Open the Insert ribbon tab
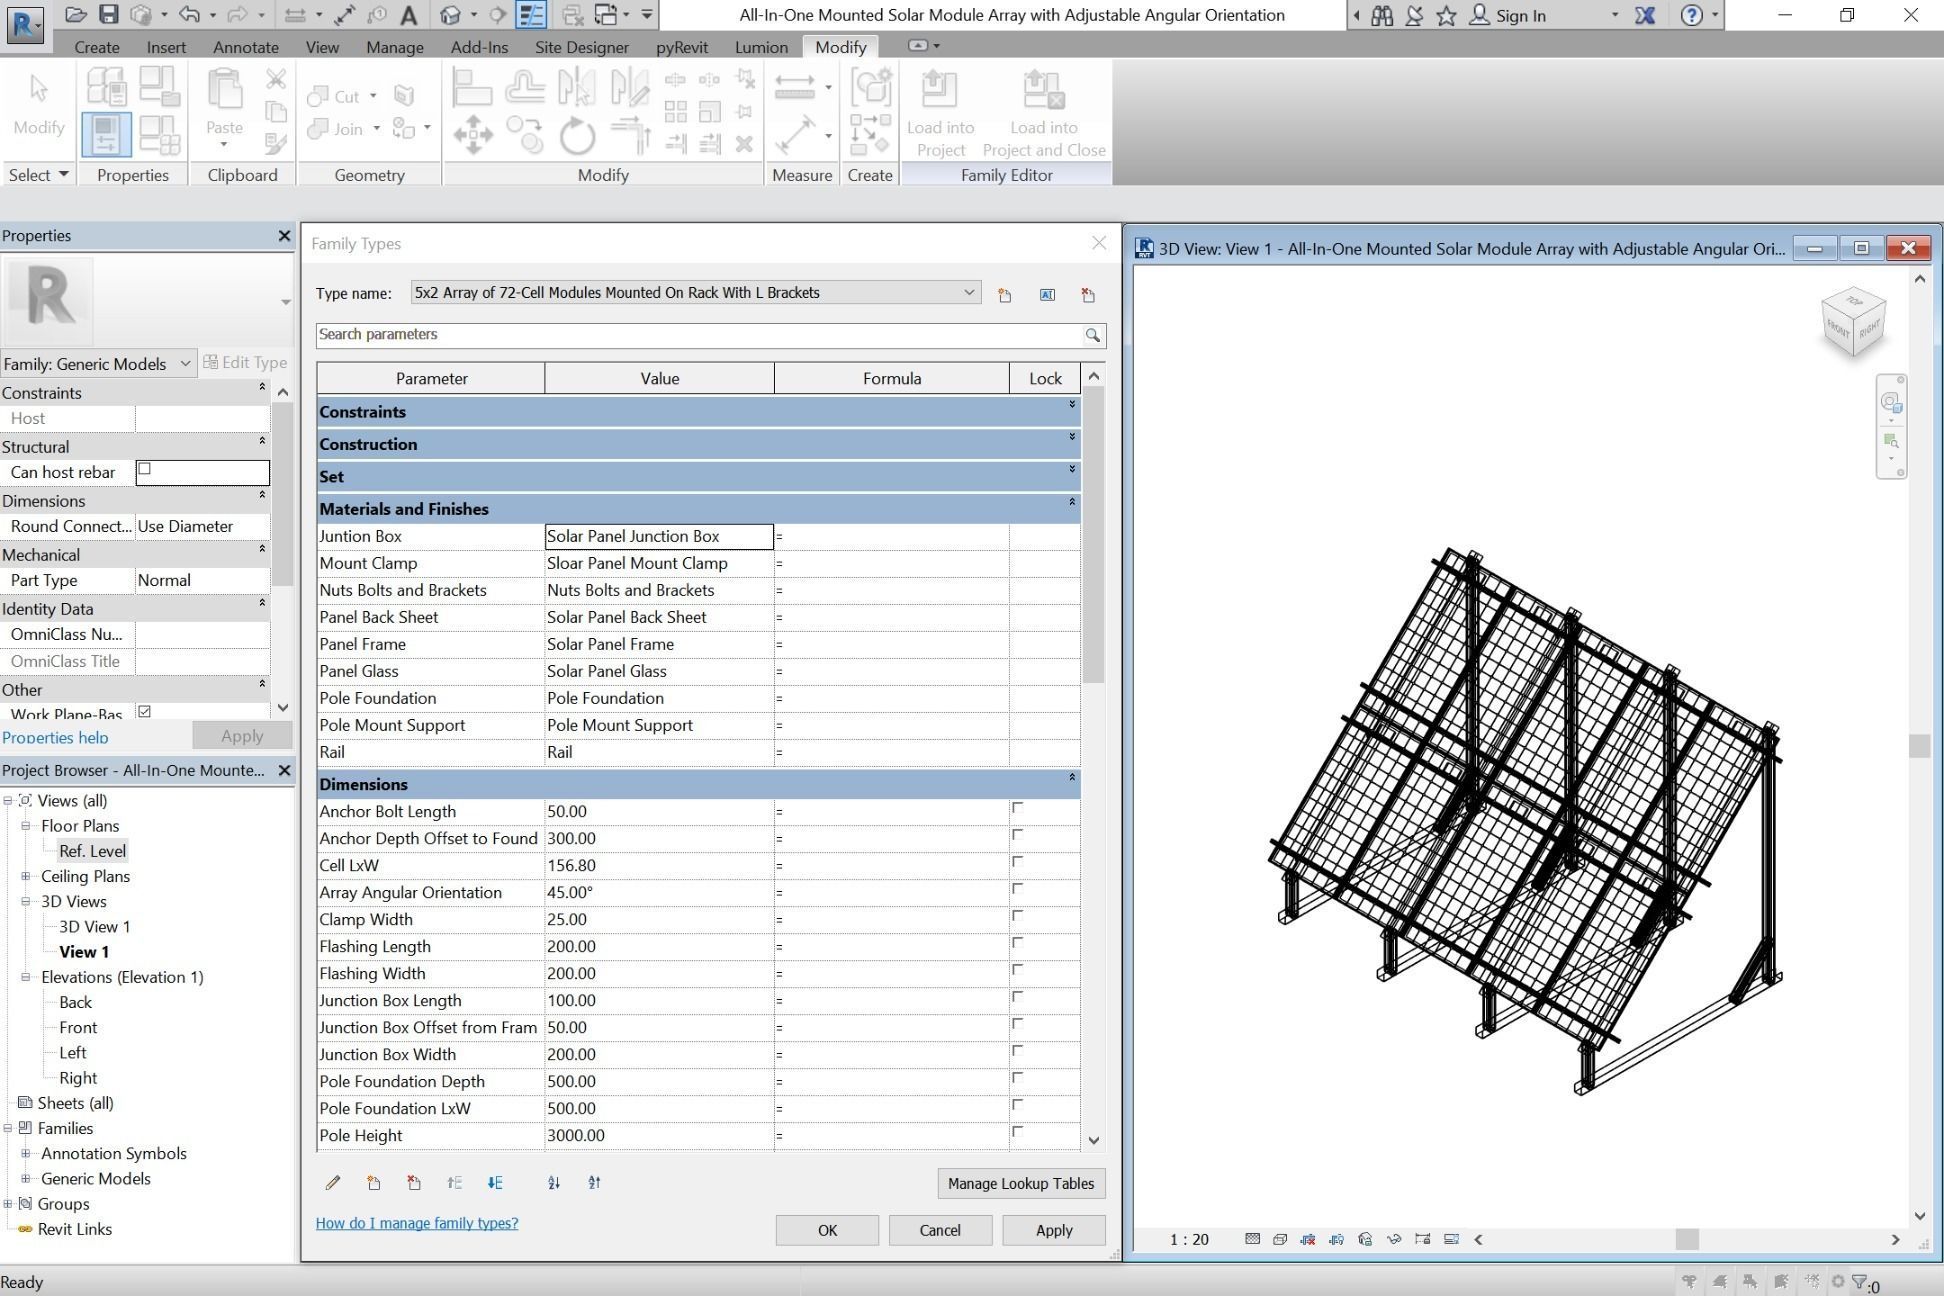Screen dimensions: 1944x1296 pos(166,47)
